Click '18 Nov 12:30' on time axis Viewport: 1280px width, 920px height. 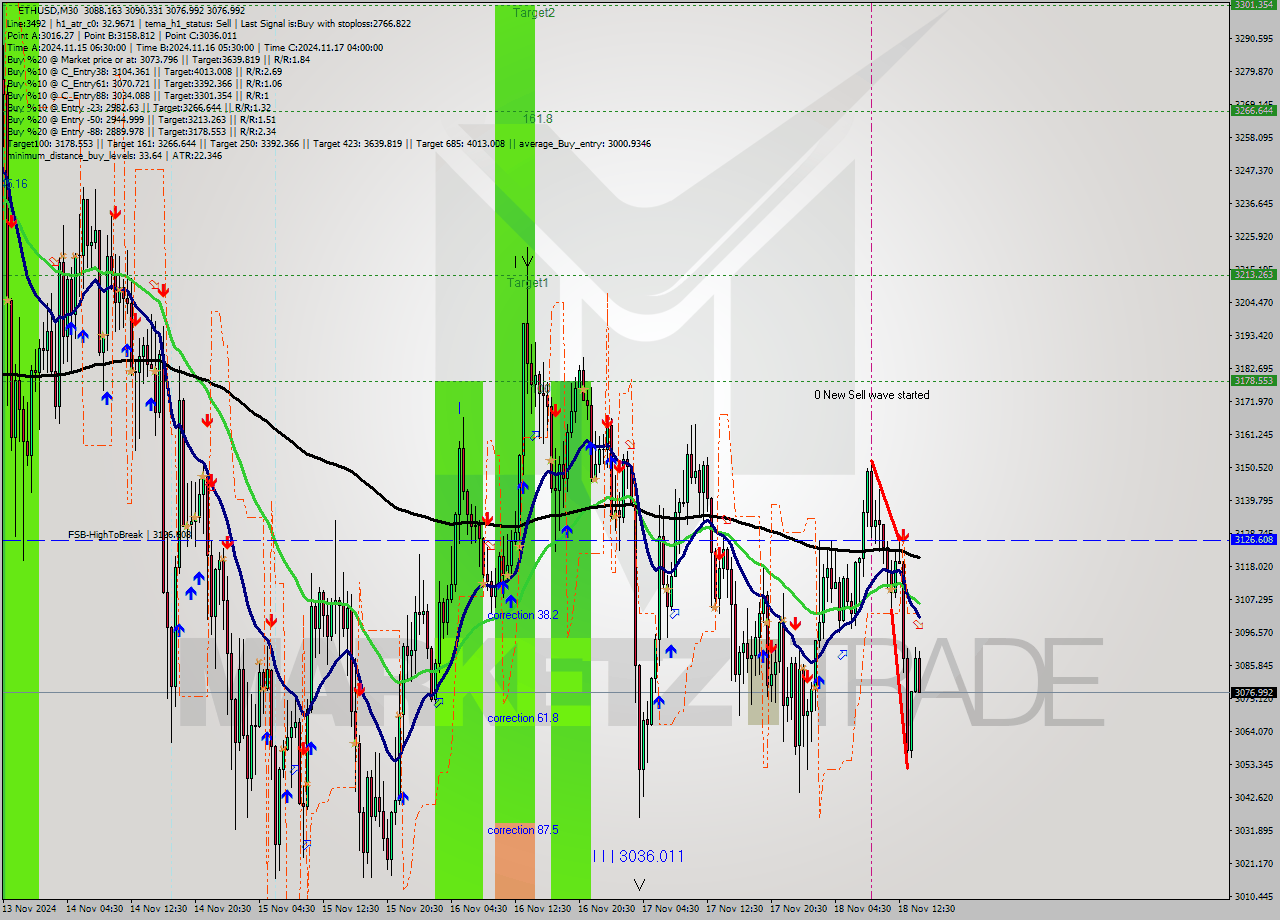927,909
